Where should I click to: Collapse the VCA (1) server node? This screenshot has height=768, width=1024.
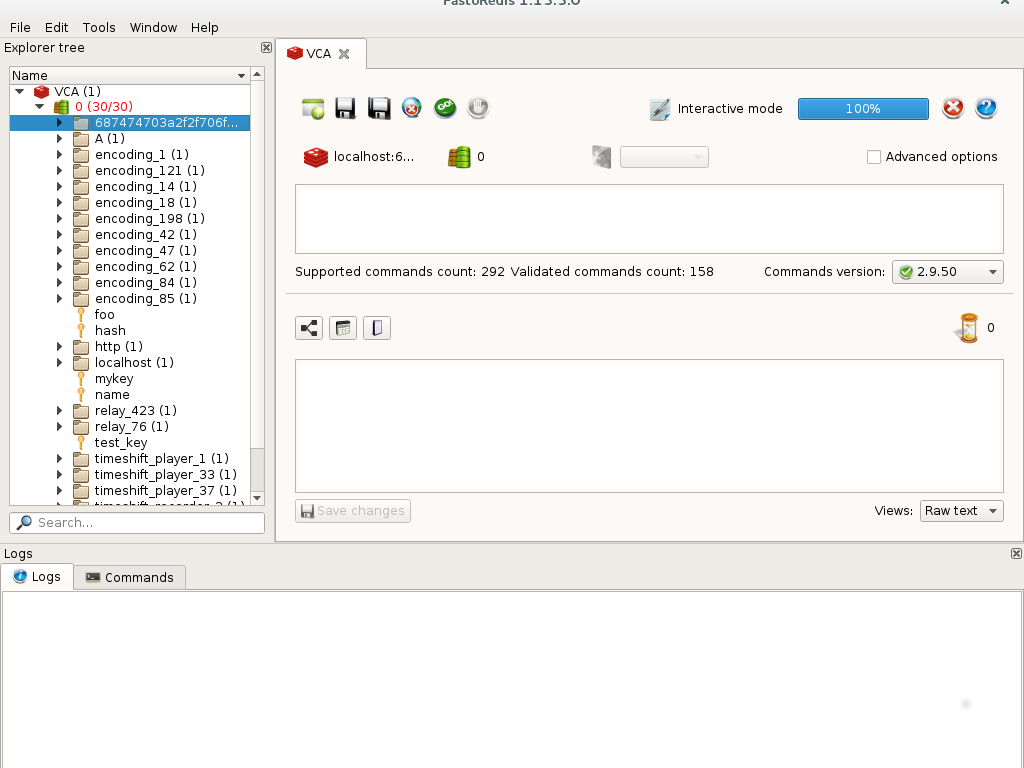[x=20, y=91]
